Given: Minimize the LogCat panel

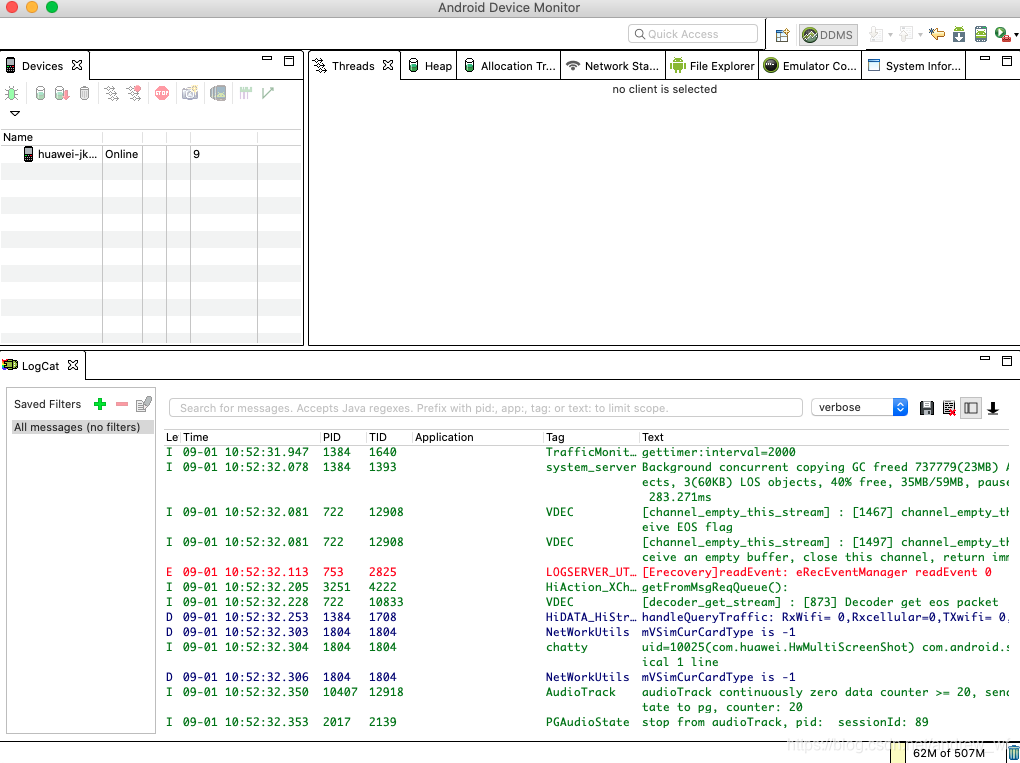Looking at the screenshot, I should click(x=985, y=358).
